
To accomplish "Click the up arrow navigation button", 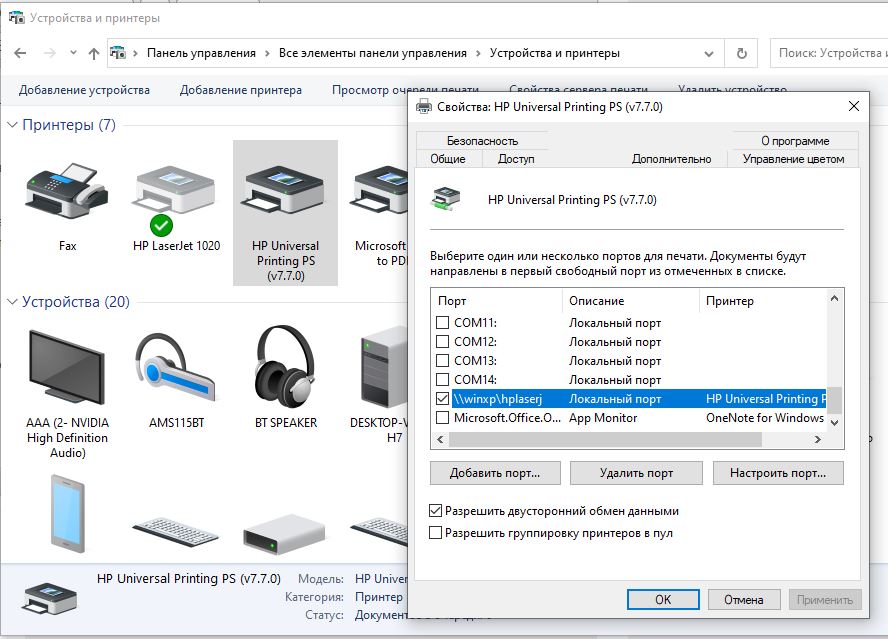I will [94, 54].
